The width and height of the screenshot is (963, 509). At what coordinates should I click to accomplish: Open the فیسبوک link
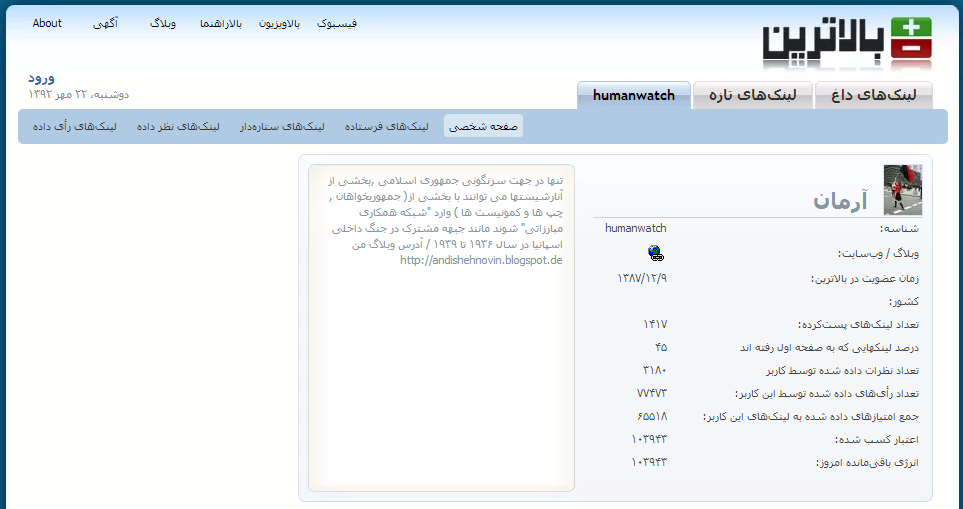coord(337,23)
